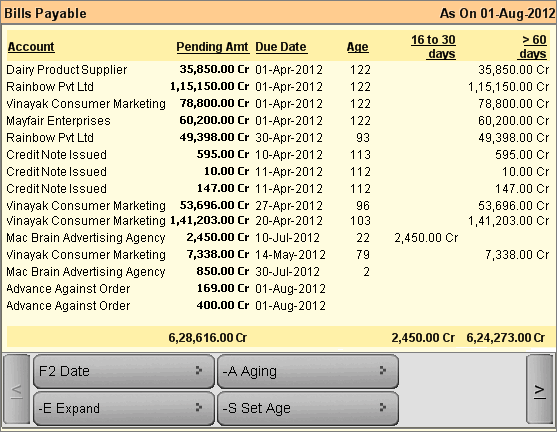
Task: Click the F2 Date button
Action: point(124,371)
